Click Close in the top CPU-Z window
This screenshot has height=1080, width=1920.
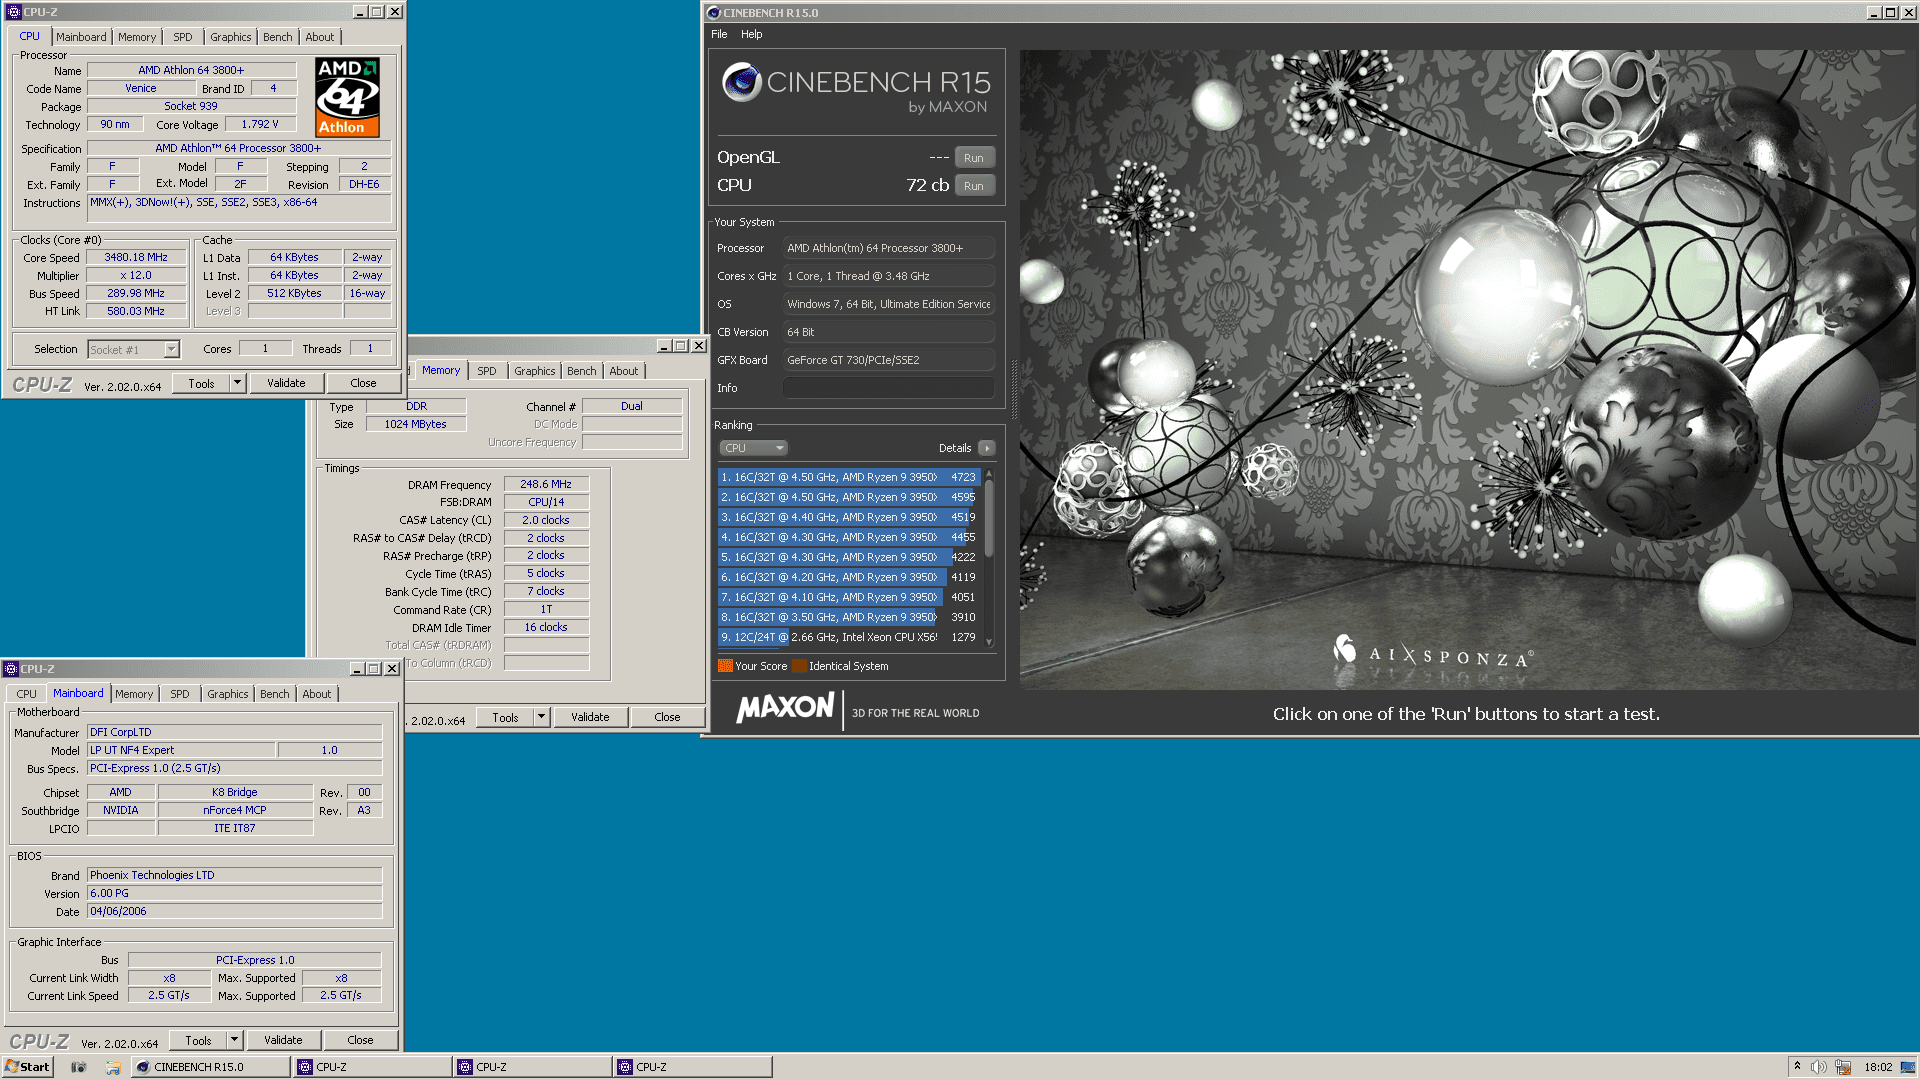point(363,383)
